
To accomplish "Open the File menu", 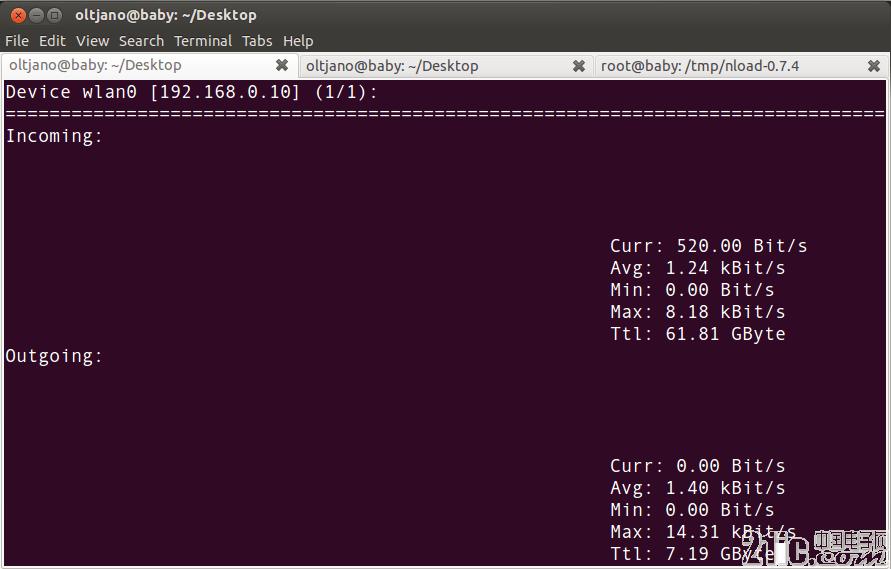I will tap(17, 41).
